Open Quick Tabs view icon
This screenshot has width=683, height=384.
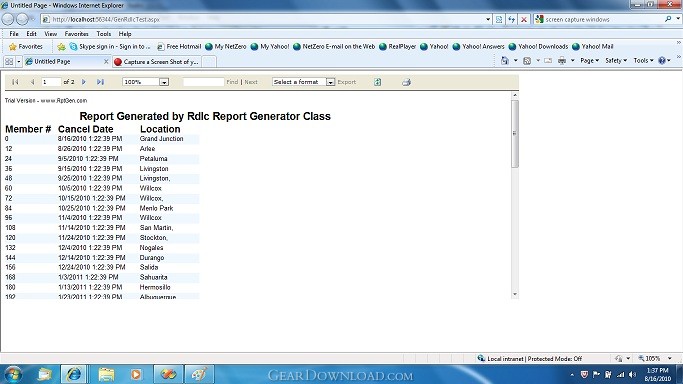coord(9,61)
